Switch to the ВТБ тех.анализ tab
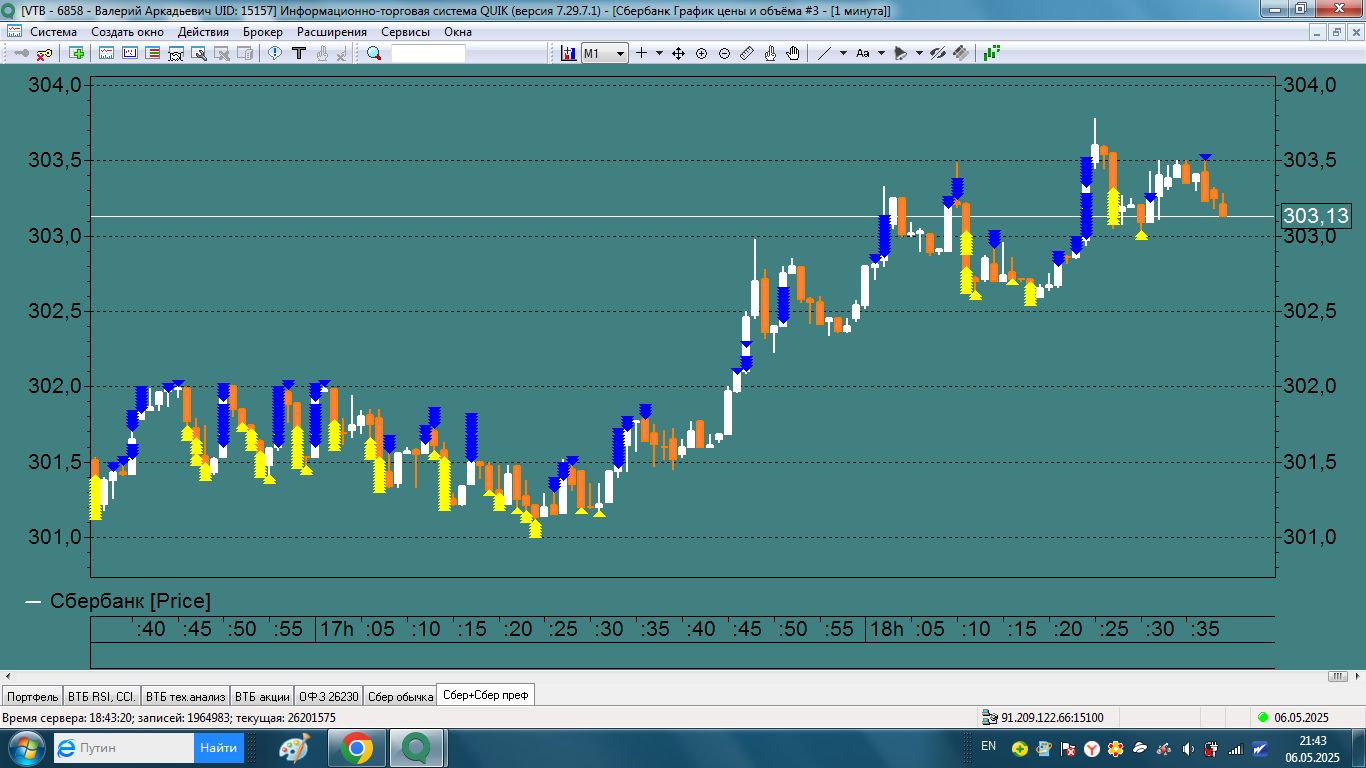1366x768 pixels. pyautogui.click(x=184, y=696)
